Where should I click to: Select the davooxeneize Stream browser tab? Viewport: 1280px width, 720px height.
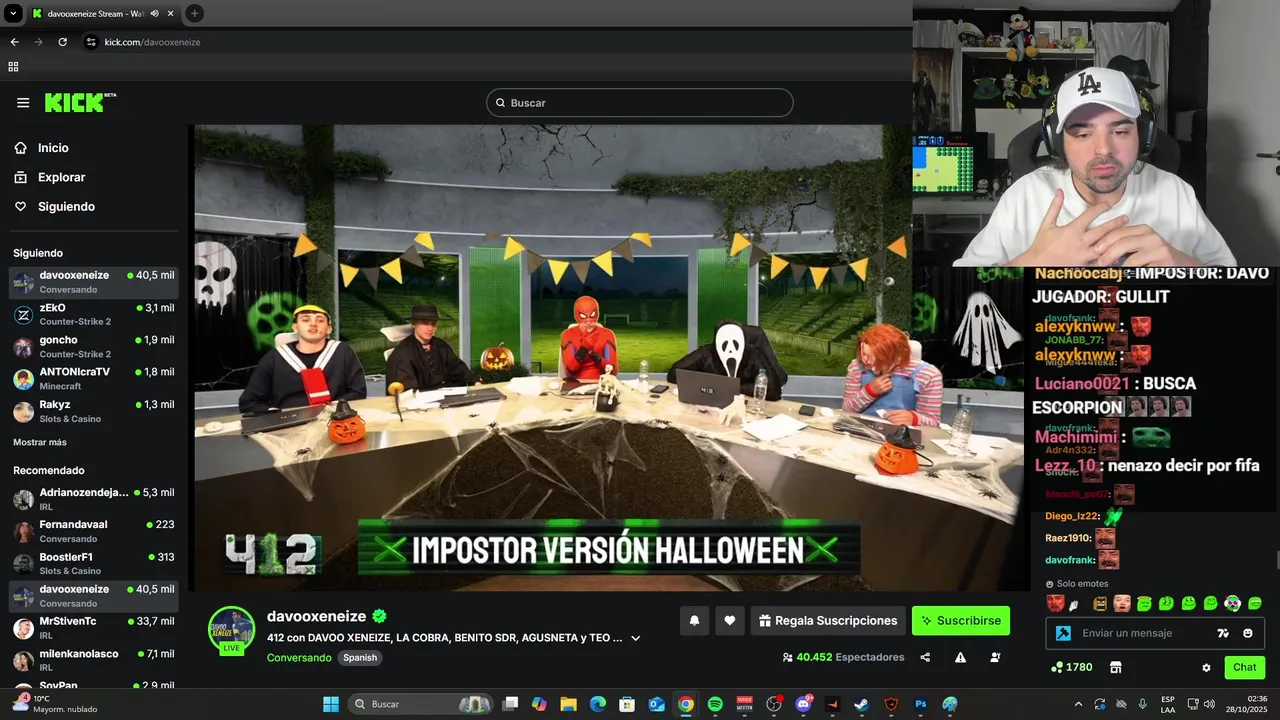coord(103,14)
